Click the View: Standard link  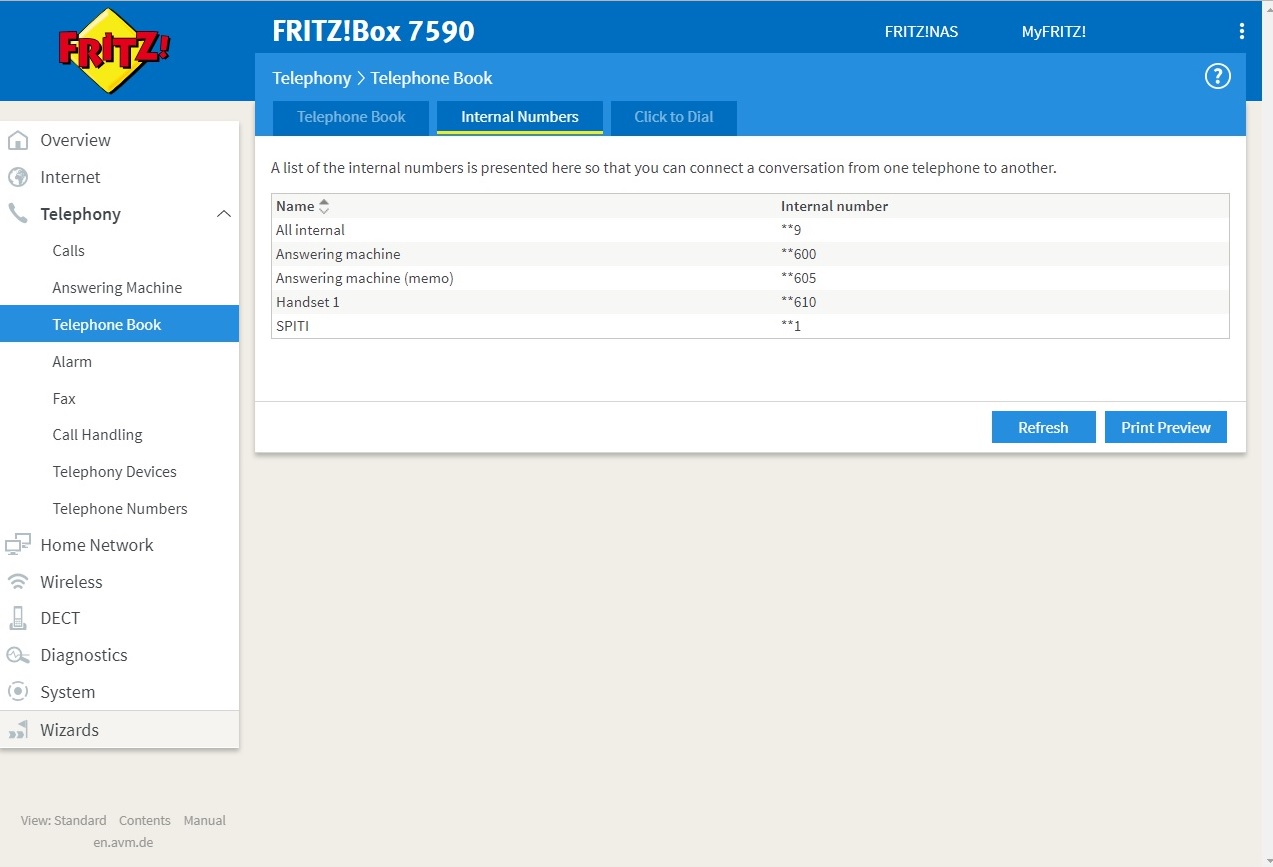click(x=63, y=820)
